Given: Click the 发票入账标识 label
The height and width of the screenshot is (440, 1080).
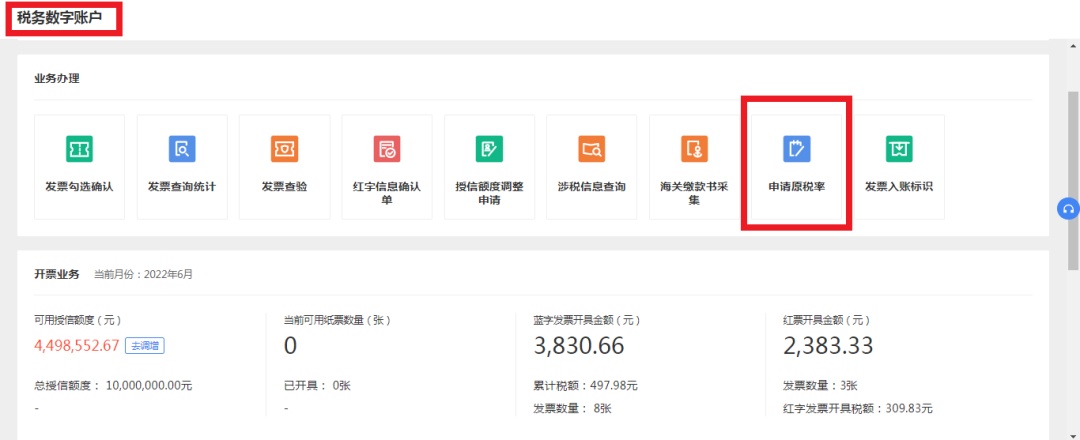Looking at the screenshot, I should 899,187.
